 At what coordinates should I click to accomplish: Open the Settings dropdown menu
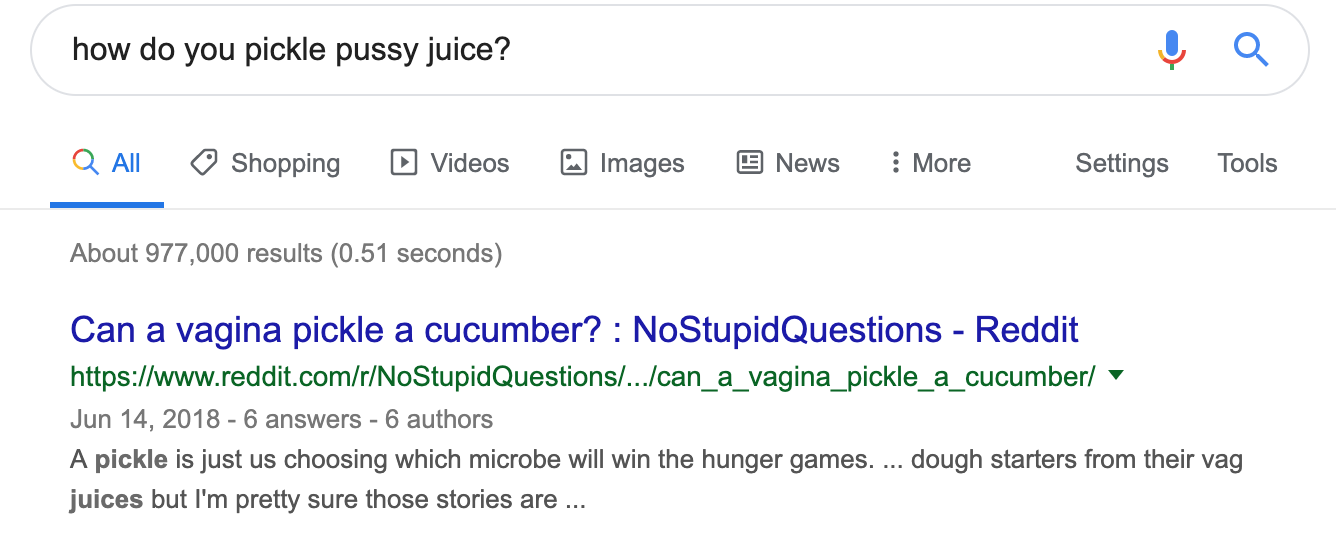(1121, 163)
